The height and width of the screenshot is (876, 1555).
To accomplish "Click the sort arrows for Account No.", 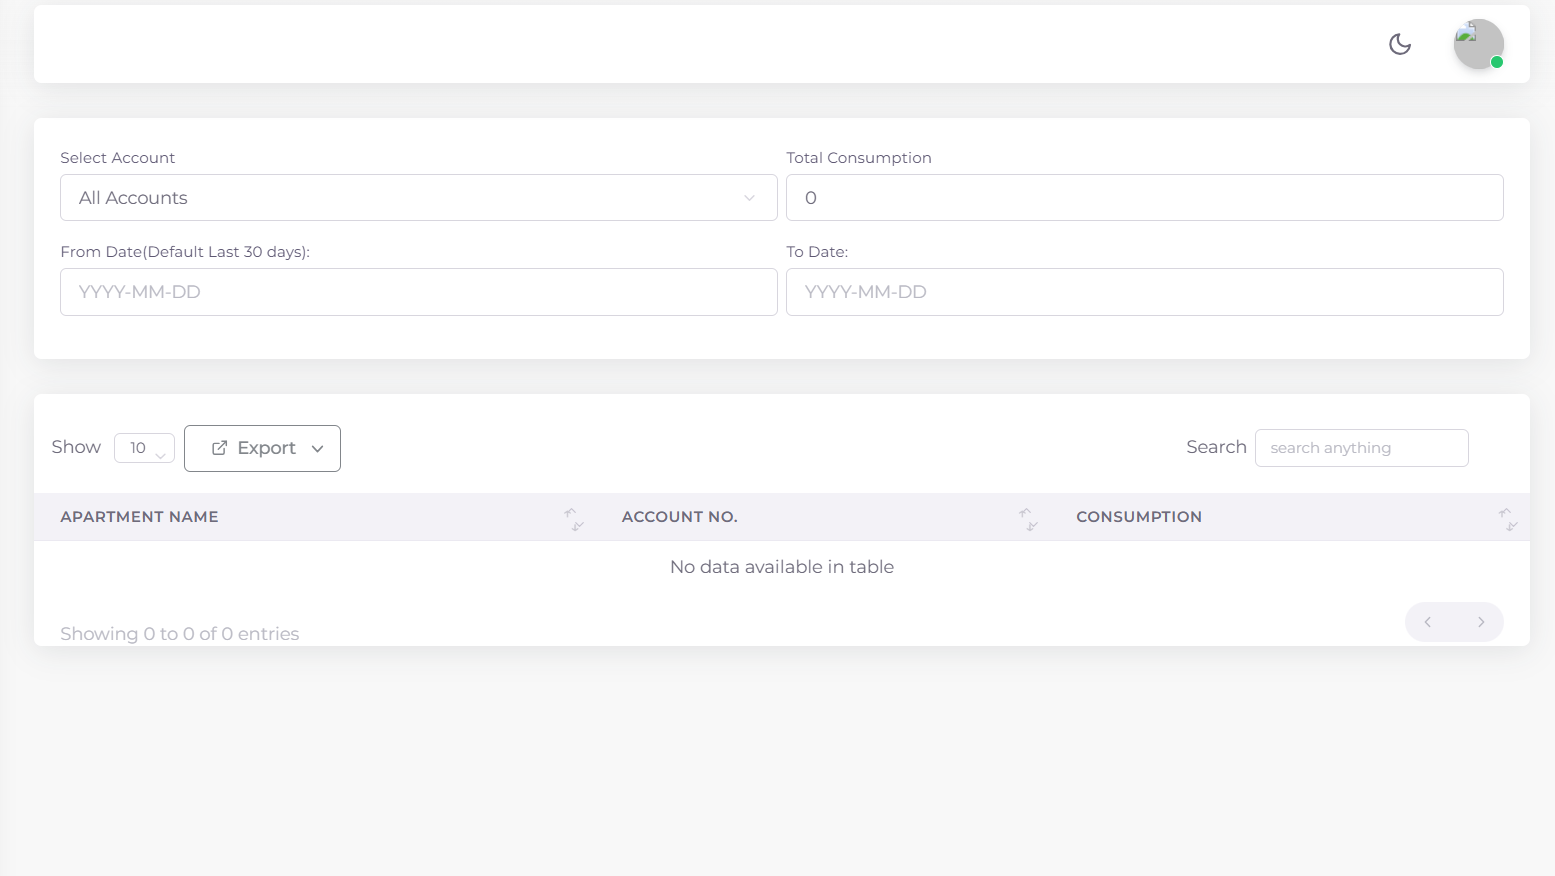I will (x=1028, y=518).
